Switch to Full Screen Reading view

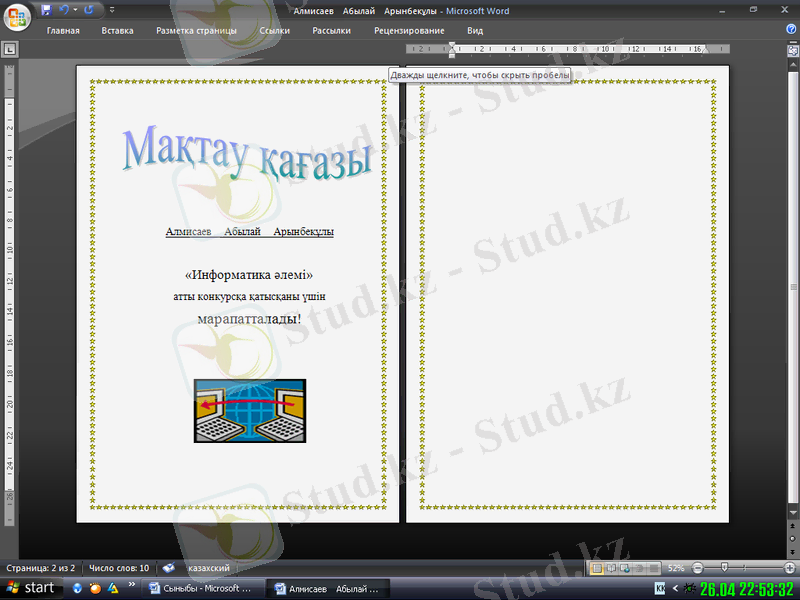(x=610, y=568)
